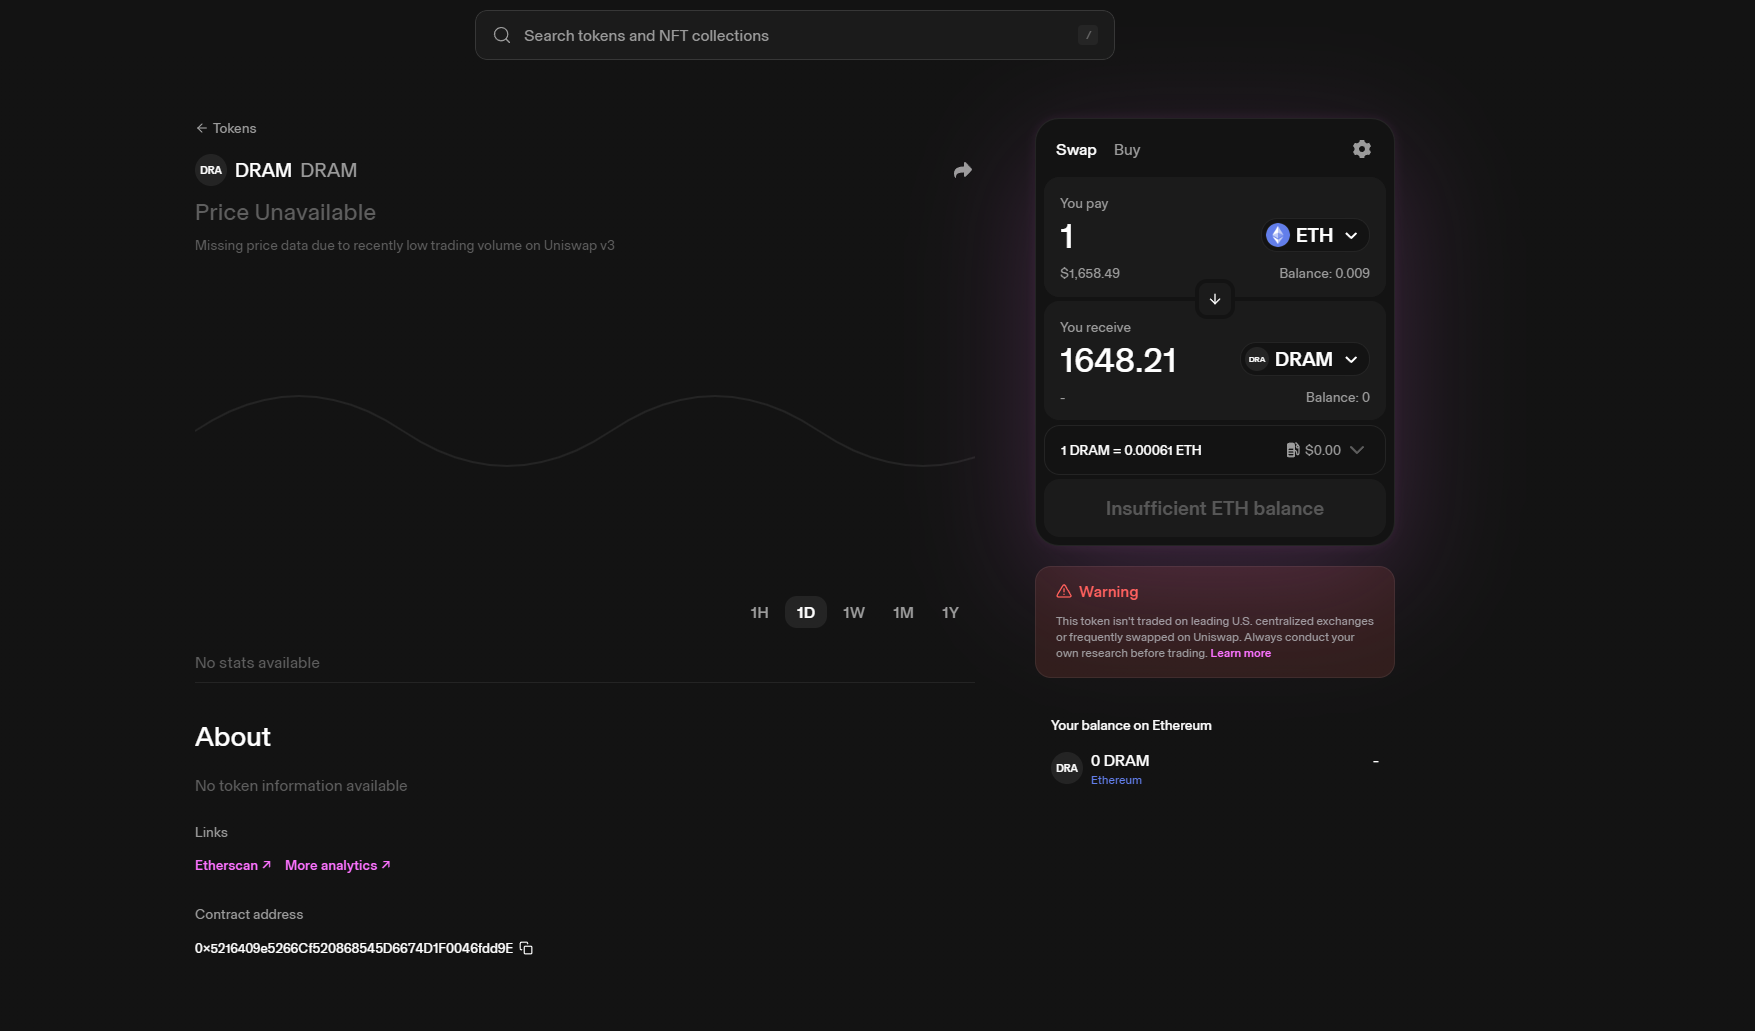The height and width of the screenshot is (1031, 1755).
Task: Open the ETH token selector dropdown
Action: click(x=1314, y=235)
